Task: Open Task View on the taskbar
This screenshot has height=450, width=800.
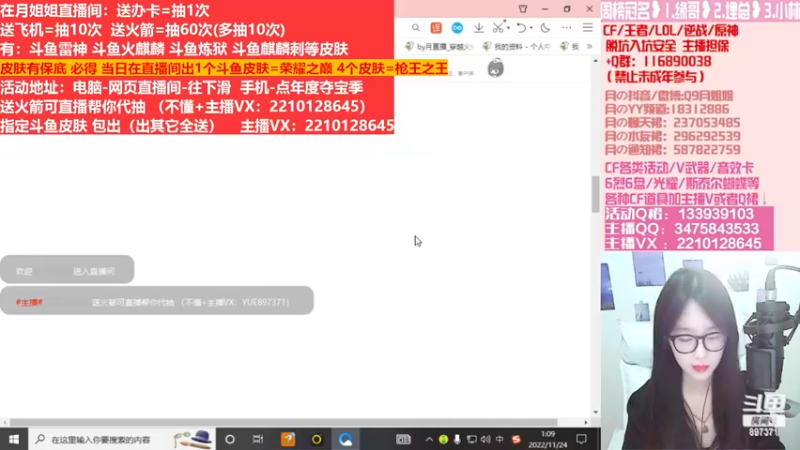Action: pos(258,439)
